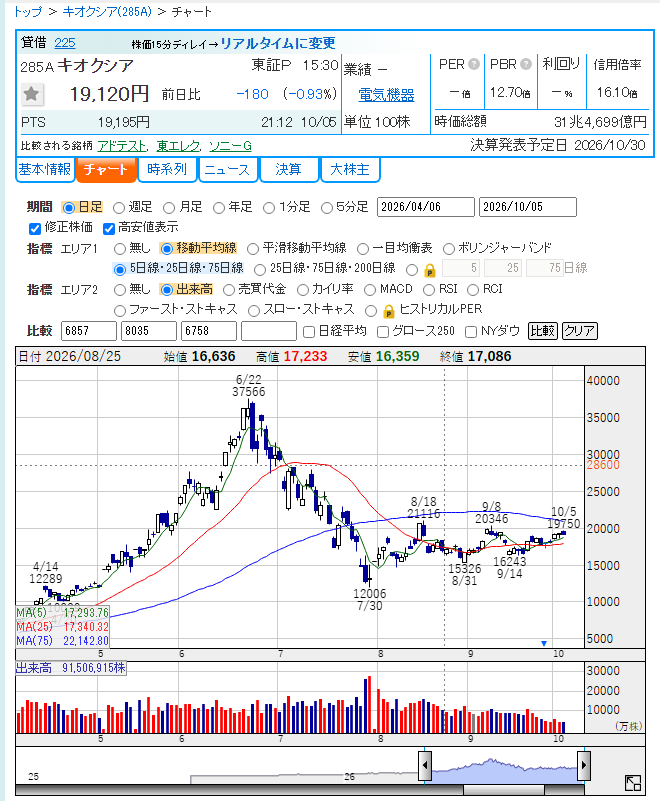
Task: Open アドテスト comparison stock link
Action: click(x=122, y=146)
